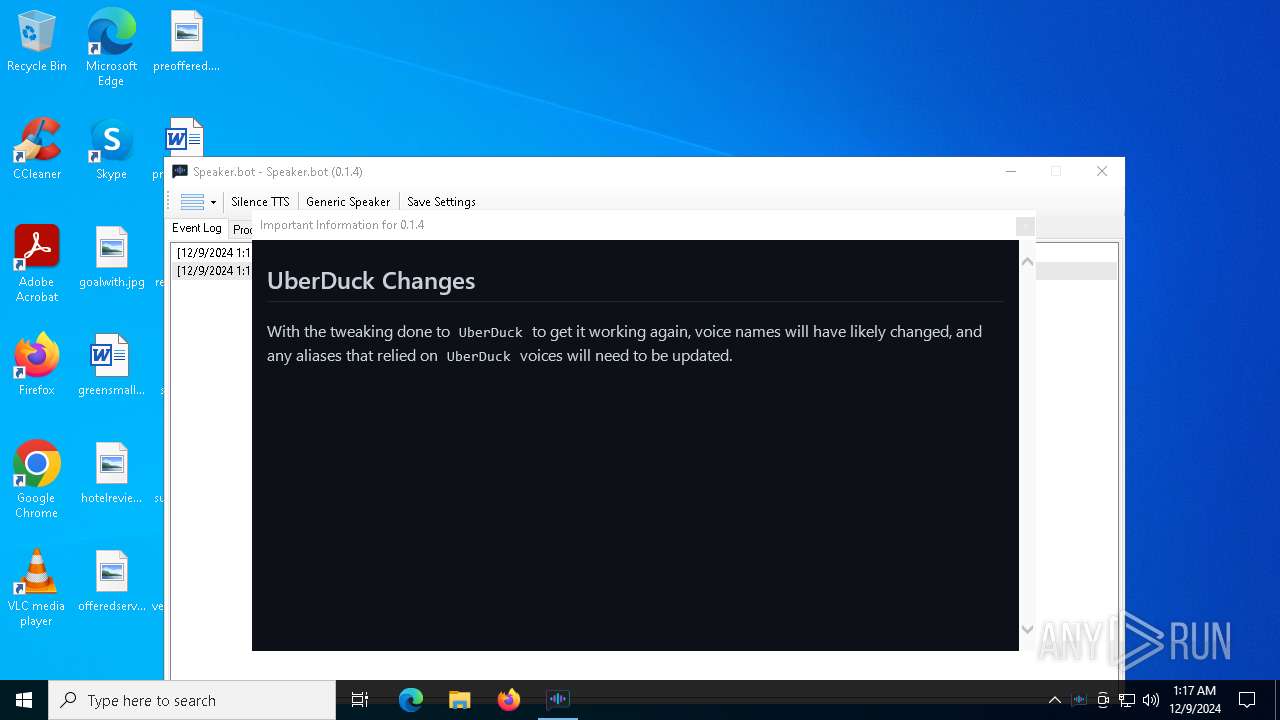Open the Action Center notifications
Image resolution: width=1280 pixels, height=720 pixels.
point(1247,700)
